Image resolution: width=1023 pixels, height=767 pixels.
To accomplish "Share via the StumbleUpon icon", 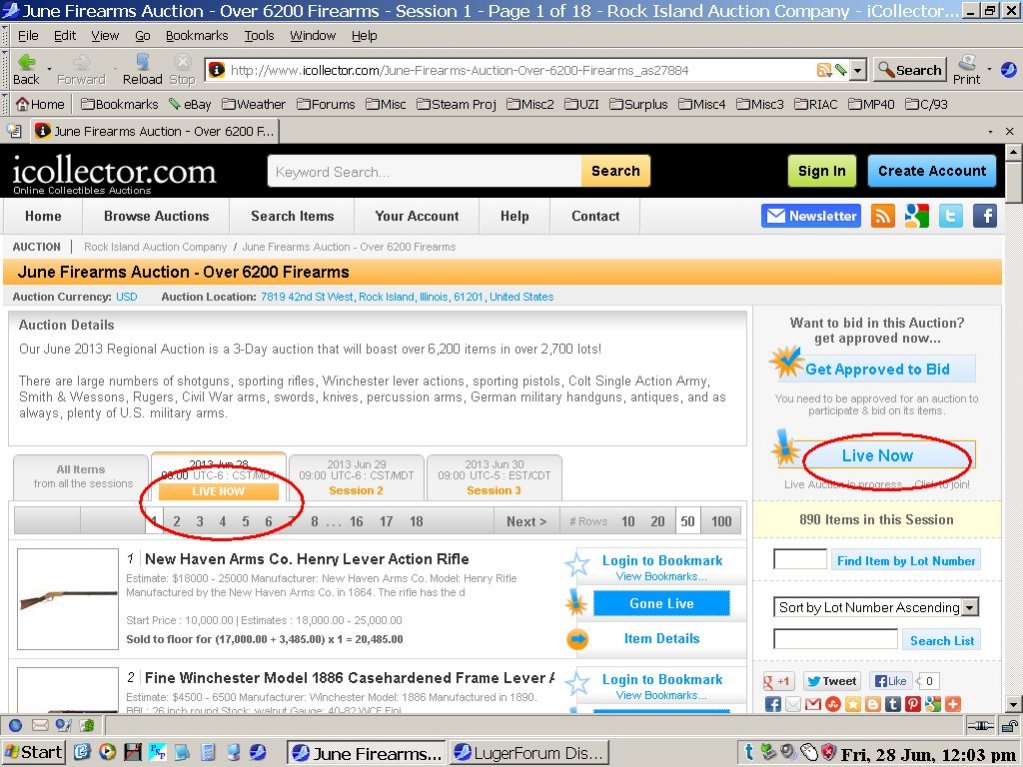I will pos(832,704).
